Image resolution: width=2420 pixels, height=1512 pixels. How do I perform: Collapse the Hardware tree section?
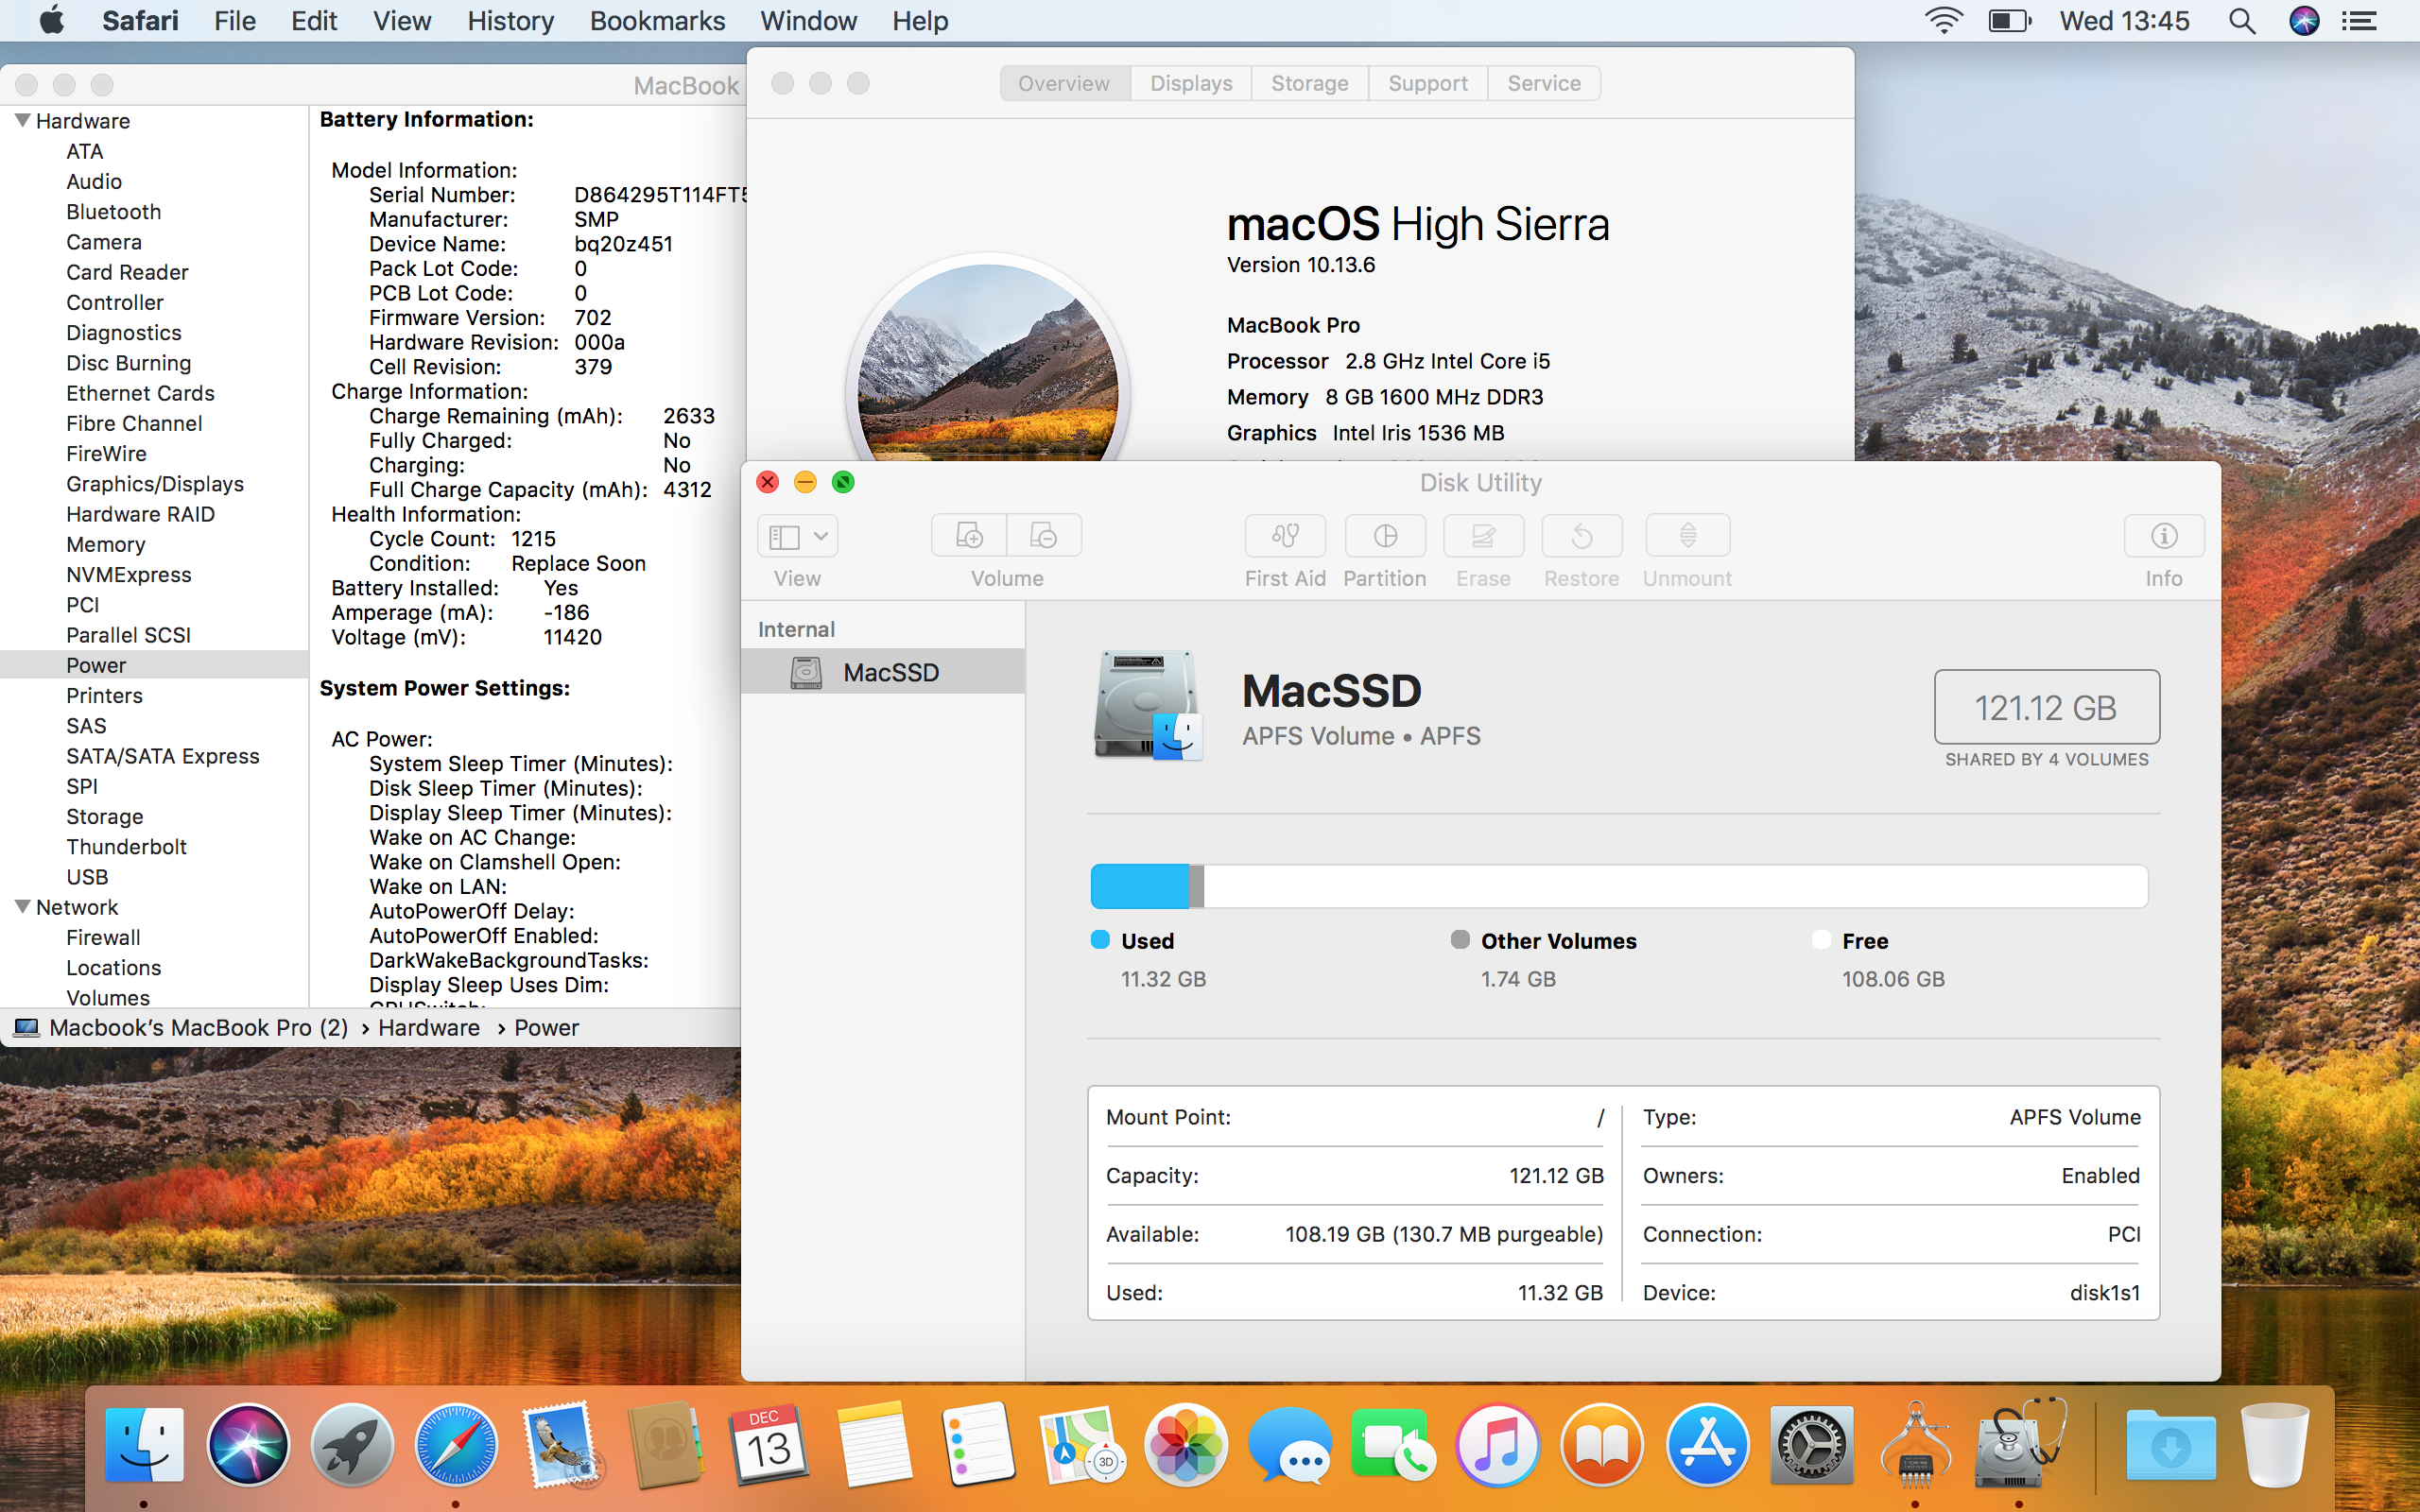tap(22, 120)
